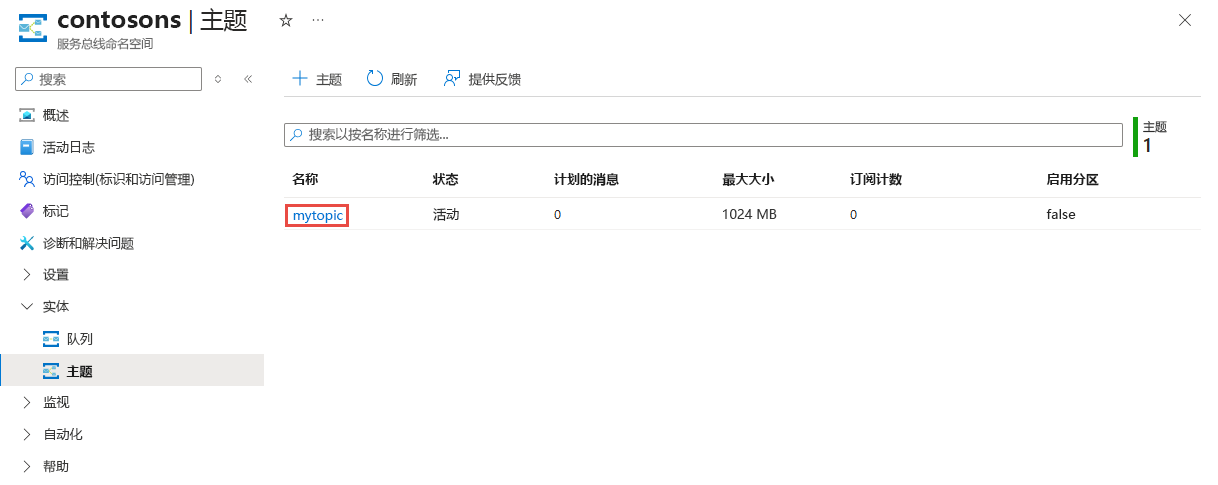
Task: Sort by 最大大小 column header
Action: coord(748,180)
